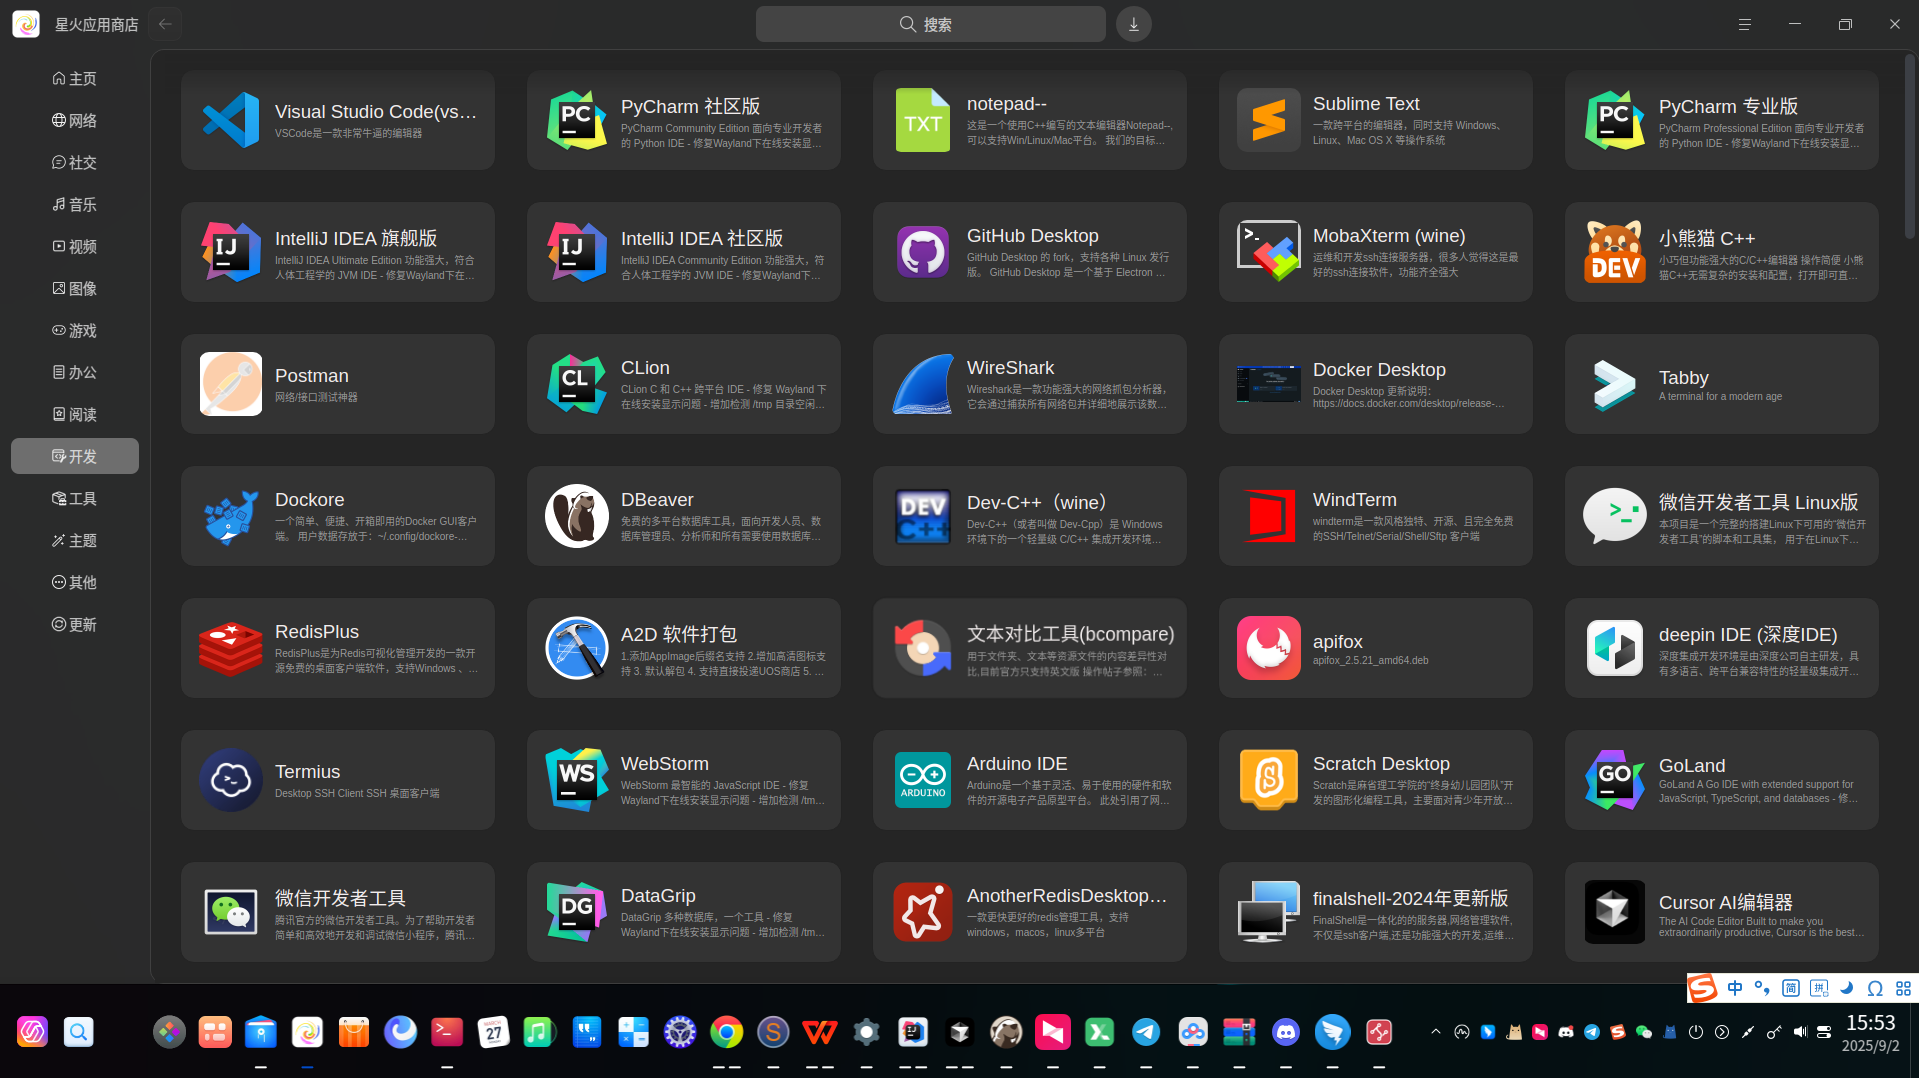Click the 15:53 clock in taskbar
The height and width of the screenshot is (1078, 1919).
tap(1870, 1023)
